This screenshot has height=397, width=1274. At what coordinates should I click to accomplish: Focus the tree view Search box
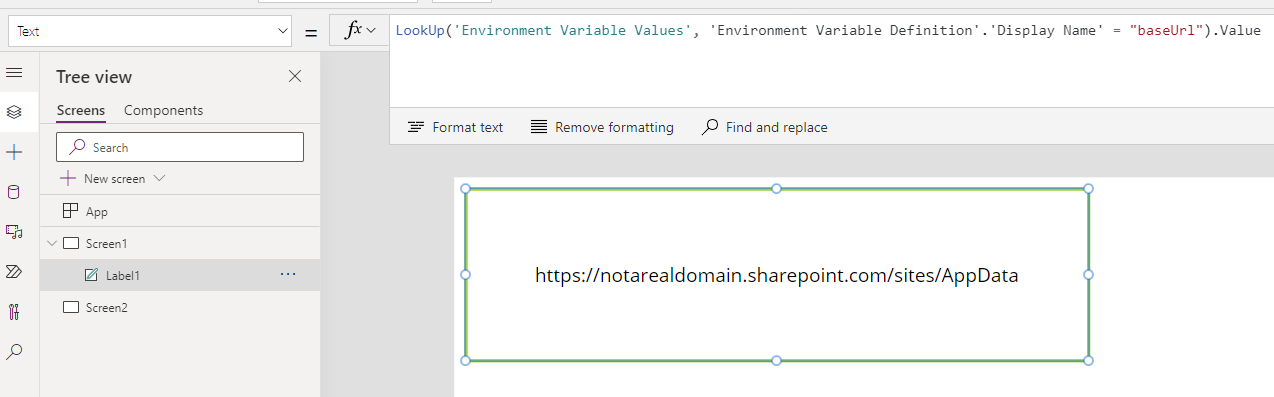pyautogui.click(x=180, y=147)
